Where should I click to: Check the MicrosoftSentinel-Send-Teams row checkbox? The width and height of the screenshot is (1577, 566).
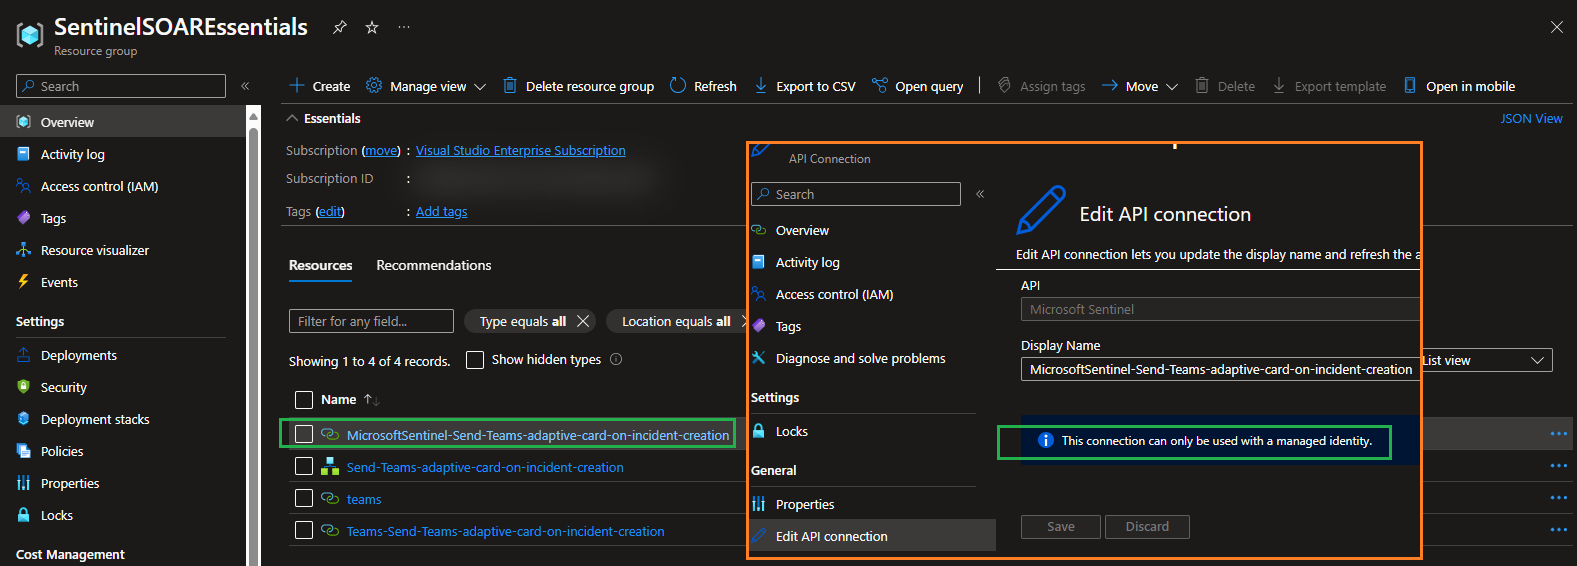pos(304,434)
